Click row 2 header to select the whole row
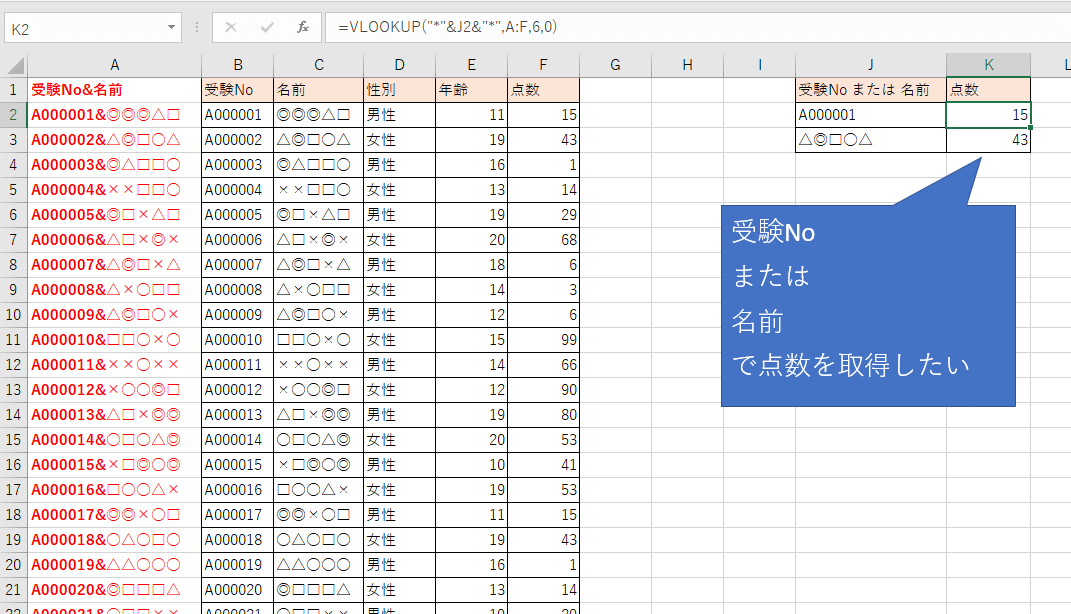Viewport: 1071px width, 614px height. tap(13, 114)
